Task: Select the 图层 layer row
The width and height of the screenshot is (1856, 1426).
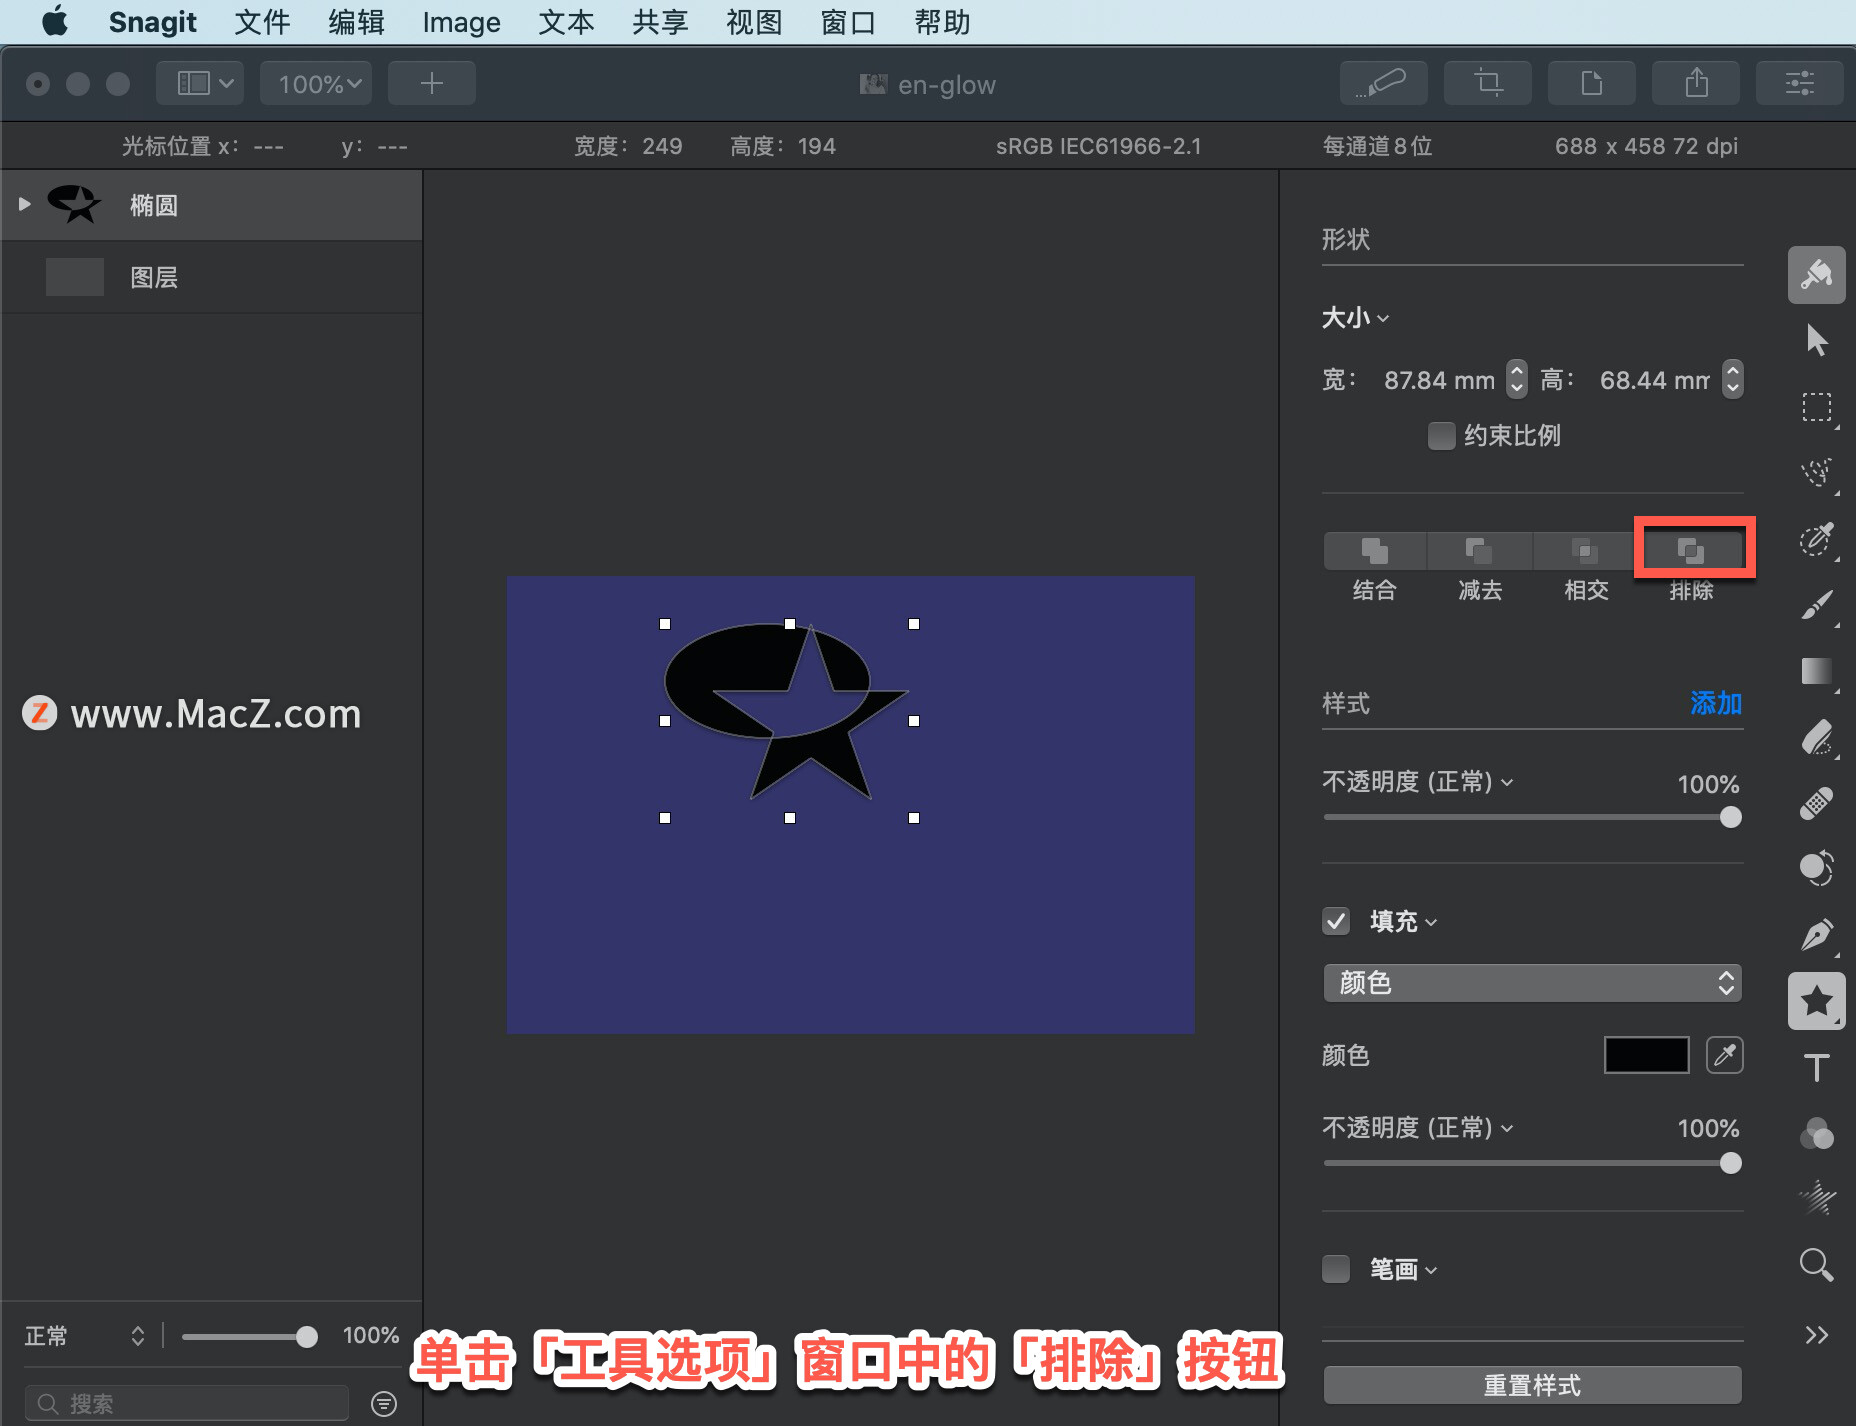Action: point(211,277)
